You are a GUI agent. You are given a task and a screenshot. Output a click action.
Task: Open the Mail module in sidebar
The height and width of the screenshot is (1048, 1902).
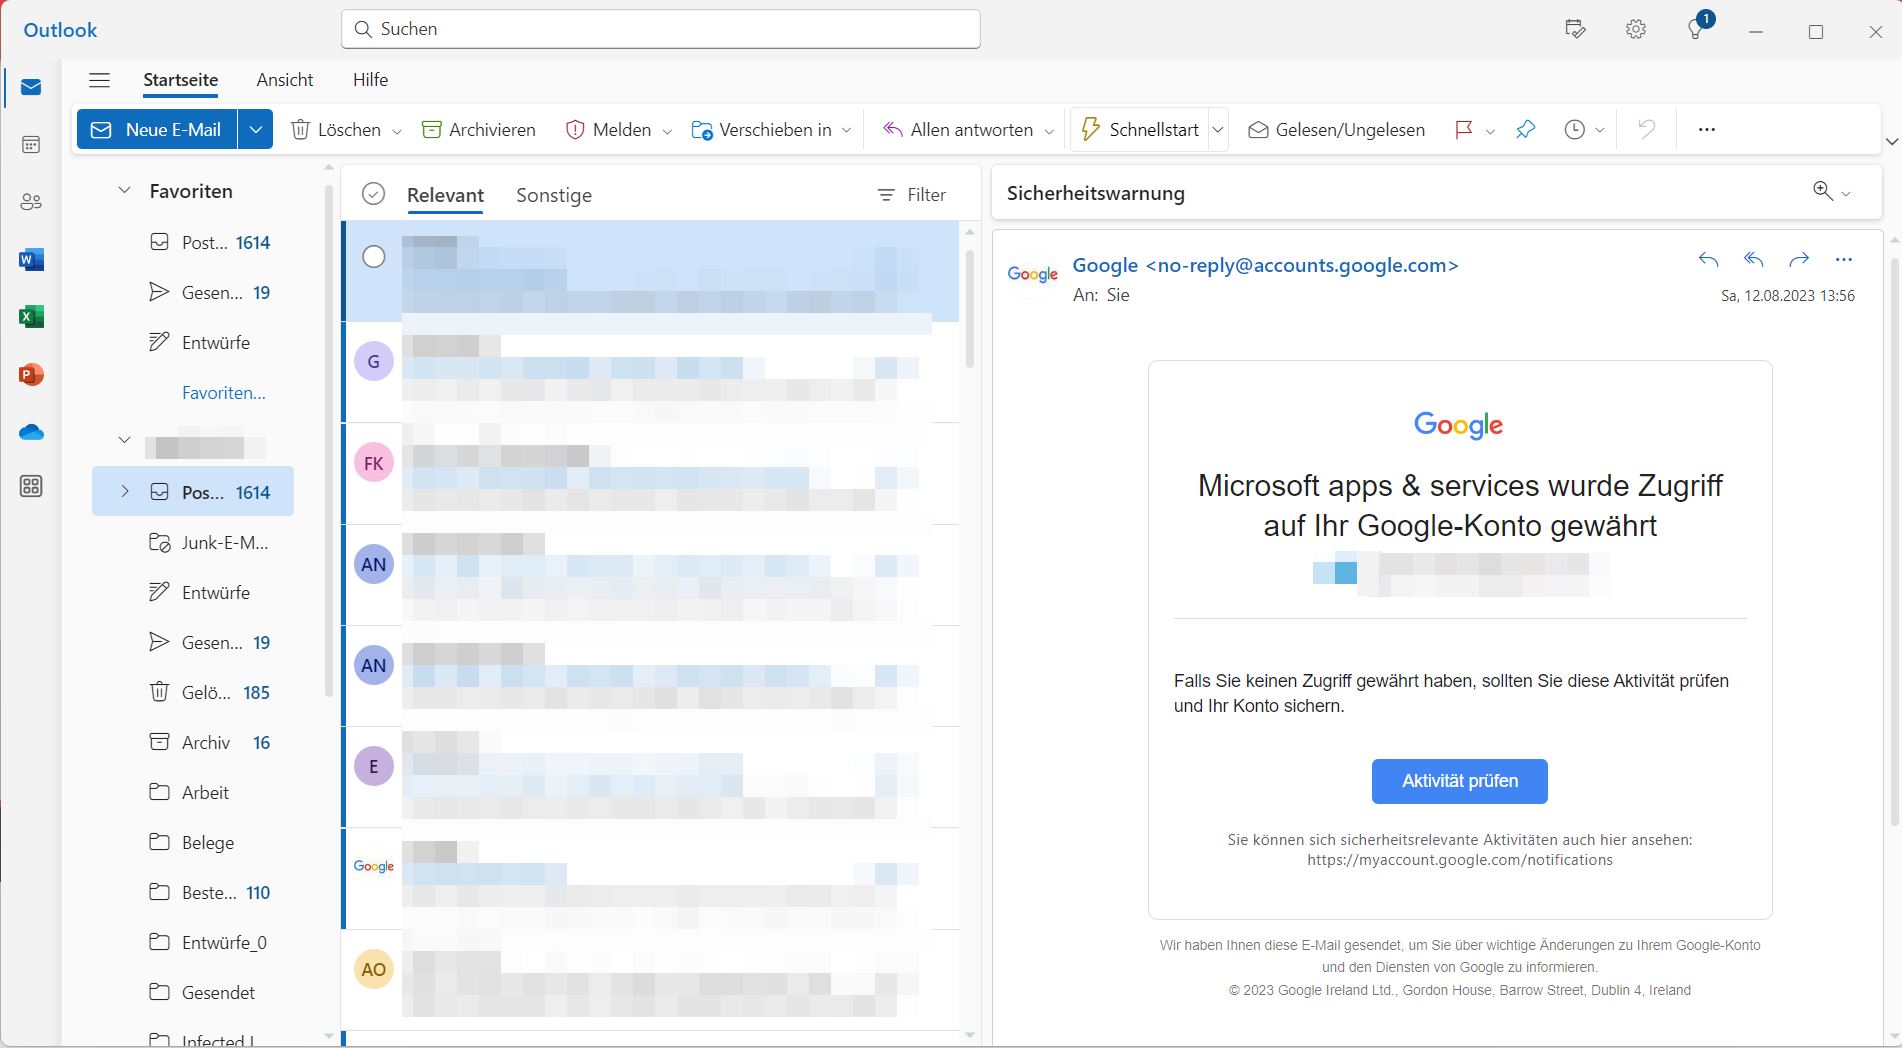coord(31,88)
